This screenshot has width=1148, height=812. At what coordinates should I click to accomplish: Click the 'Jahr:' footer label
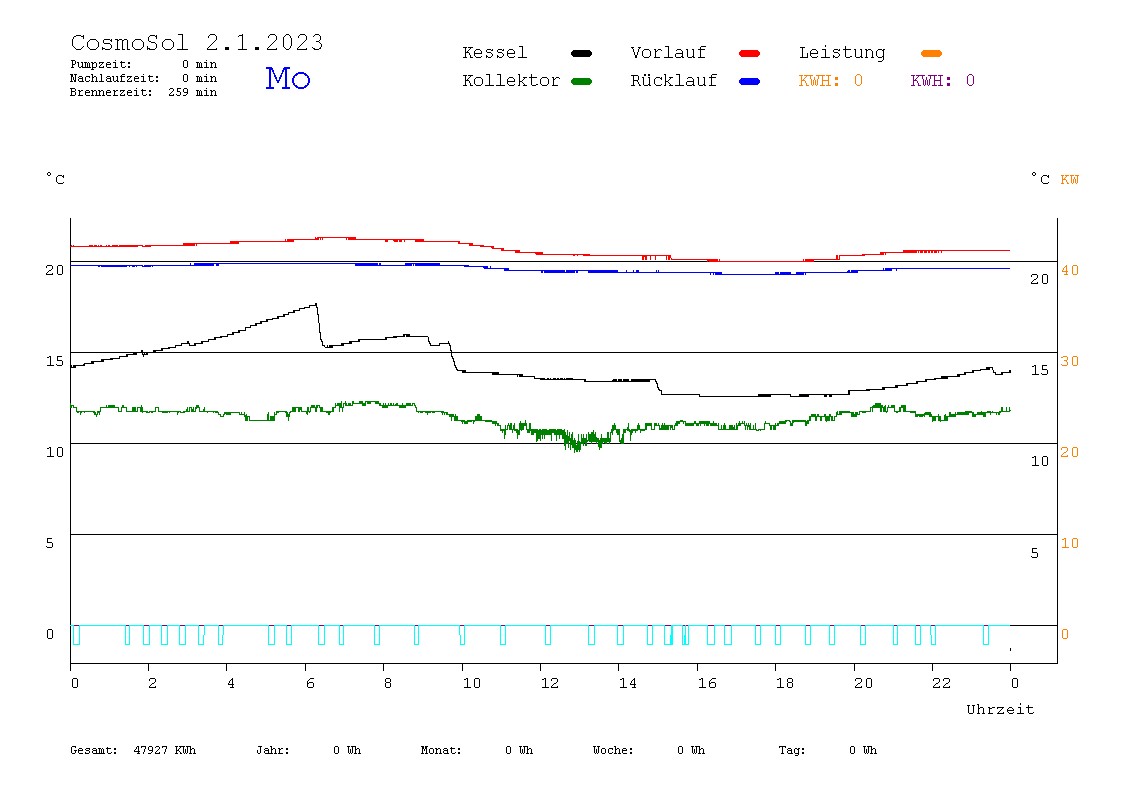(272, 750)
